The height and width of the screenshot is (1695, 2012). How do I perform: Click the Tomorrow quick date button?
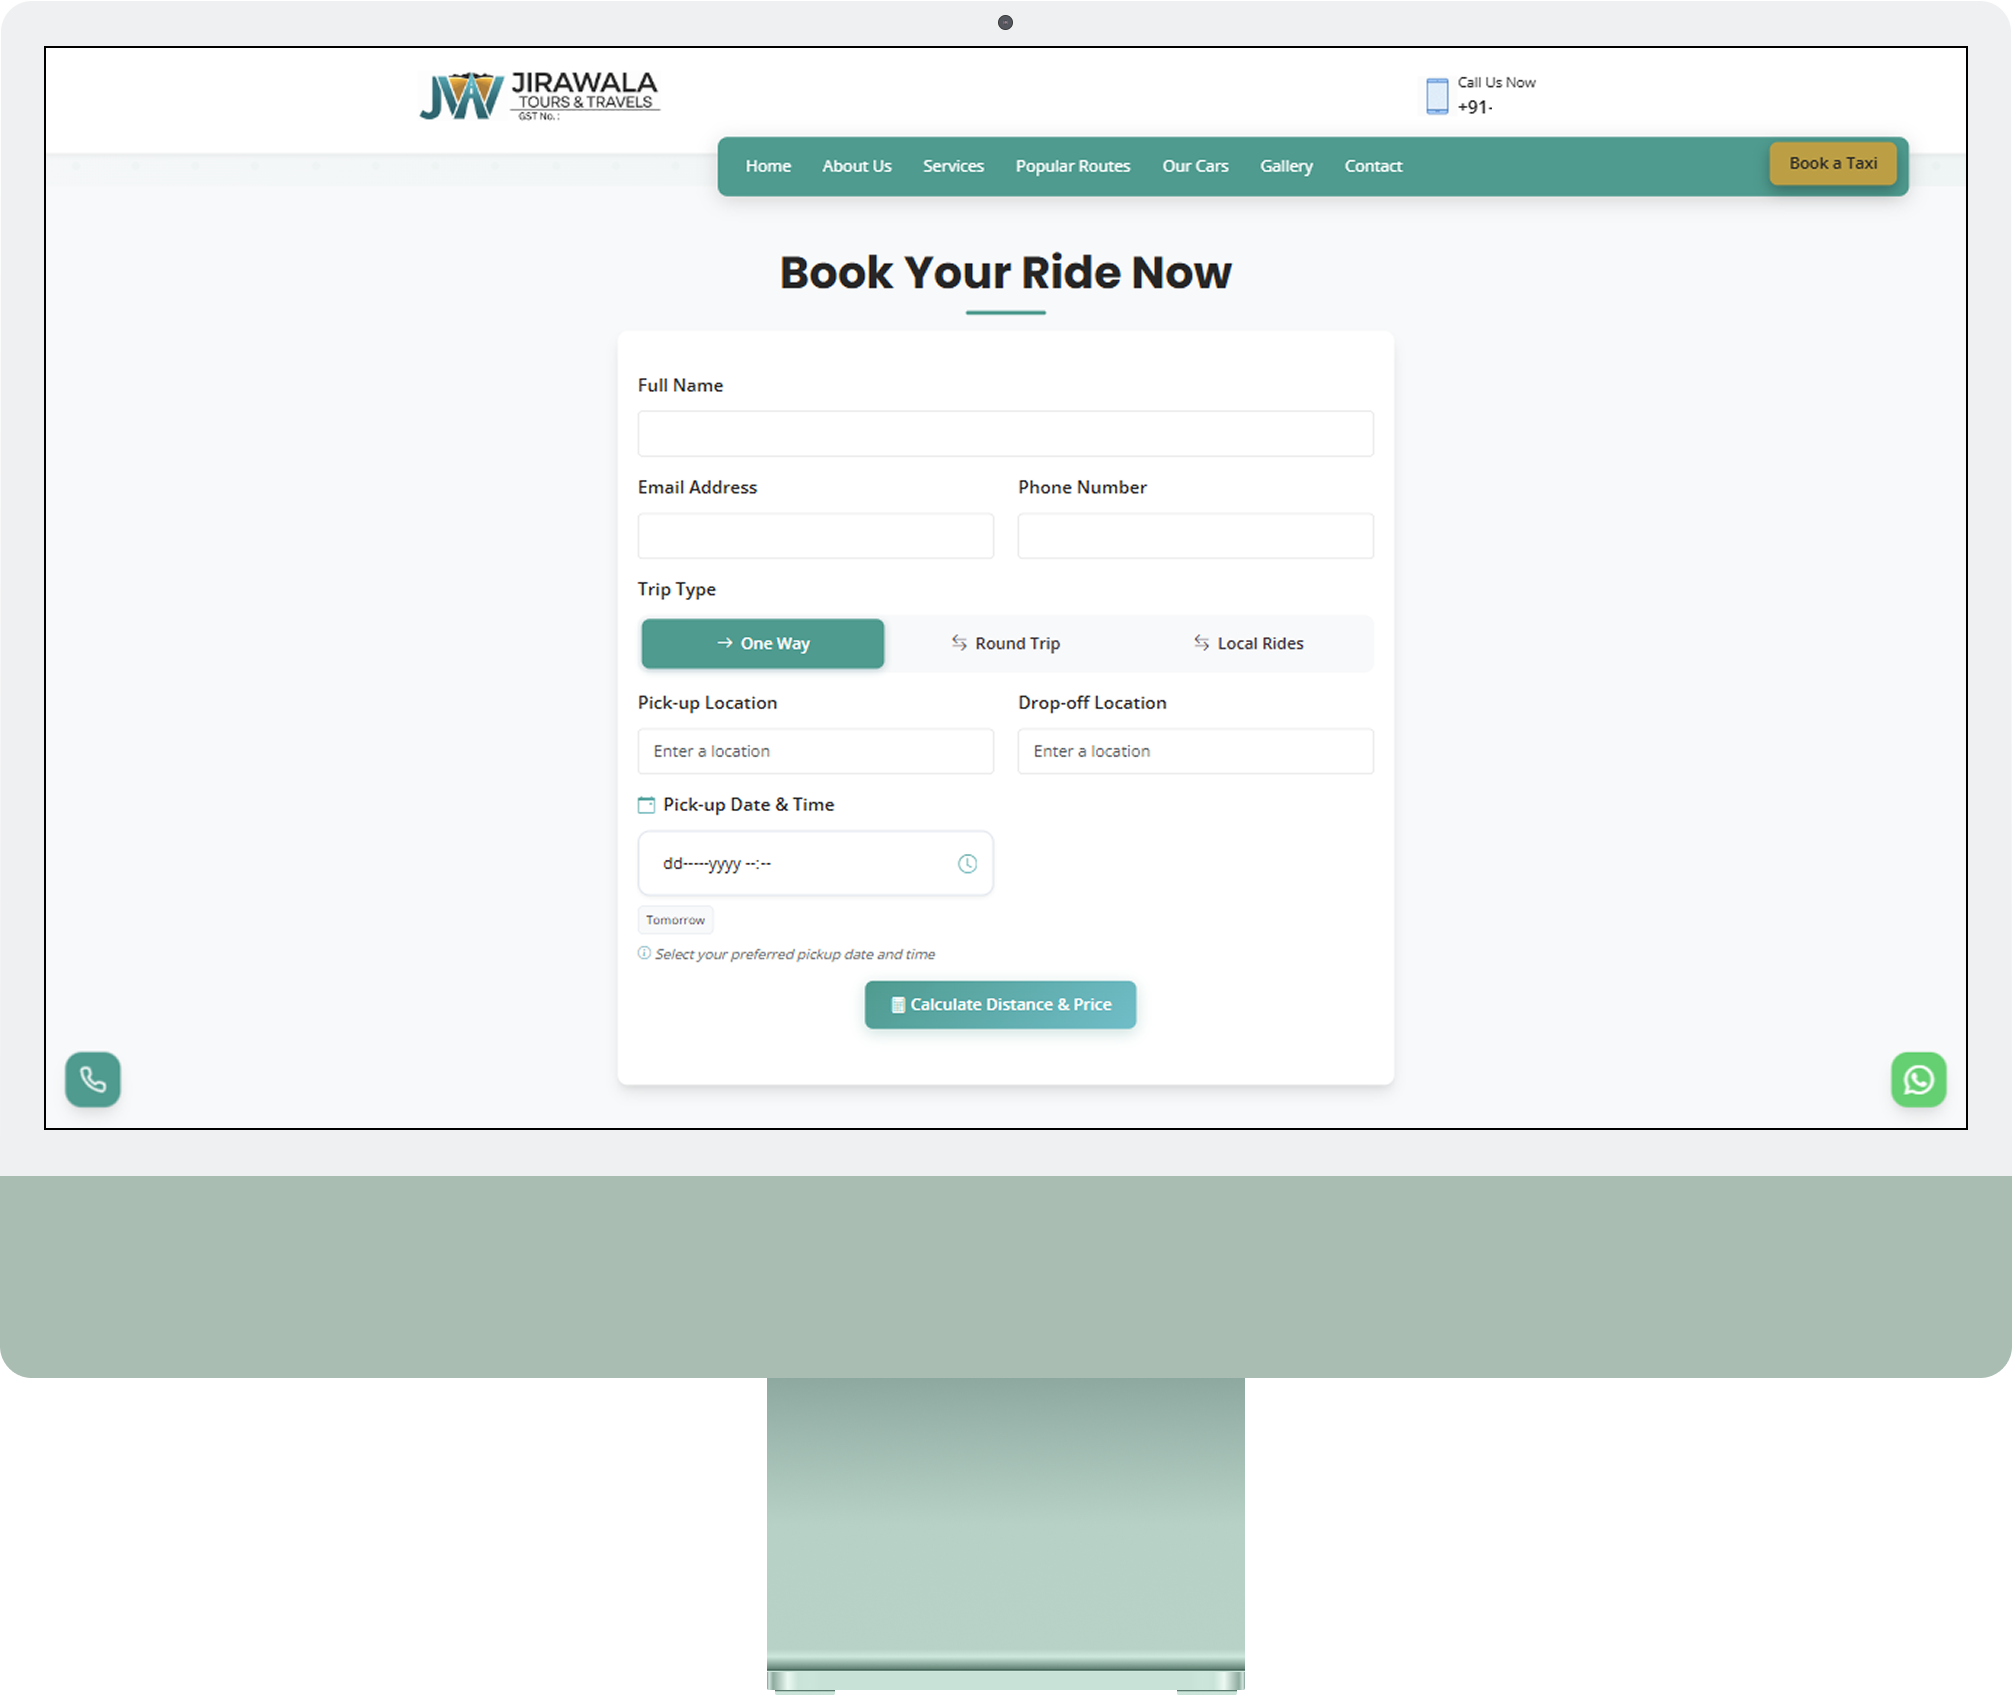[x=675, y=920]
